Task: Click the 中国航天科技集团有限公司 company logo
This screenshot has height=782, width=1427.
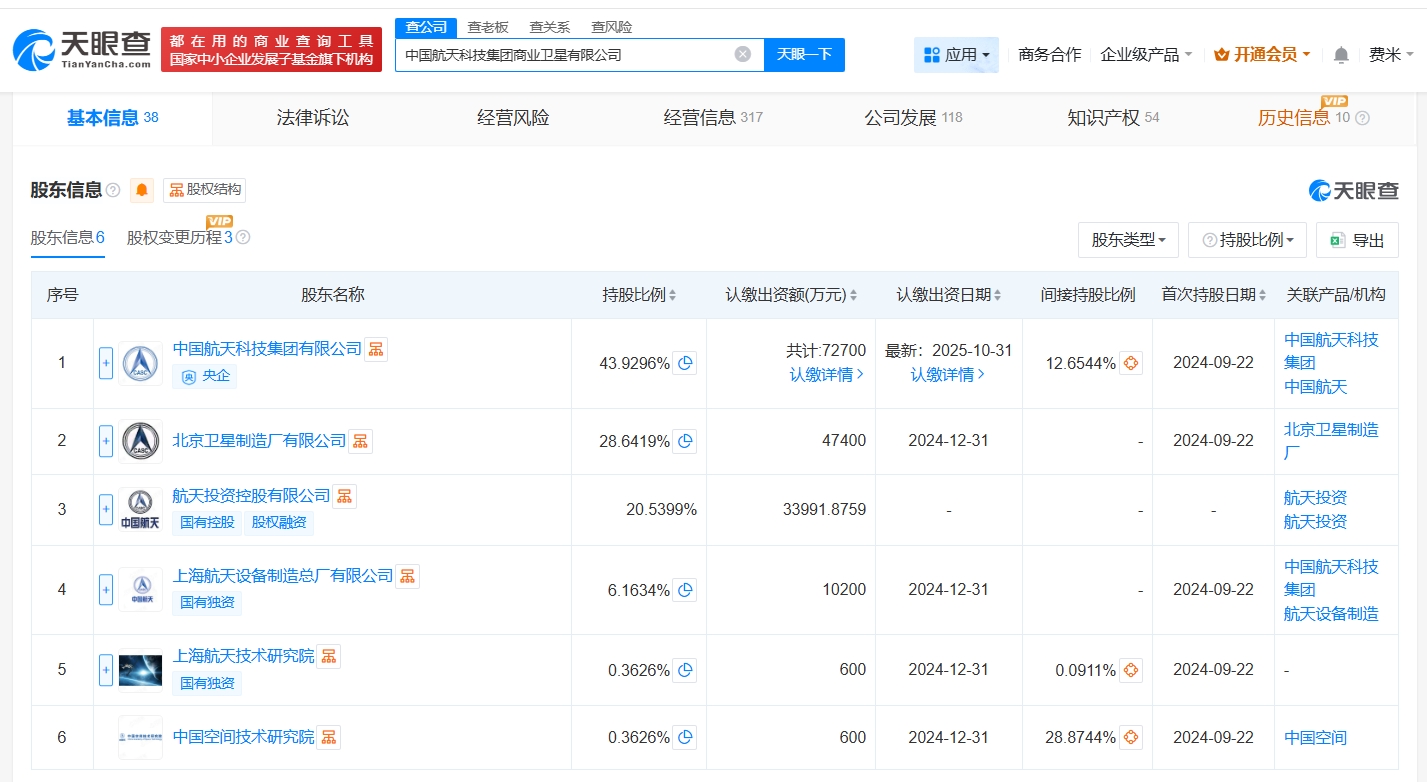Action: (x=140, y=363)
